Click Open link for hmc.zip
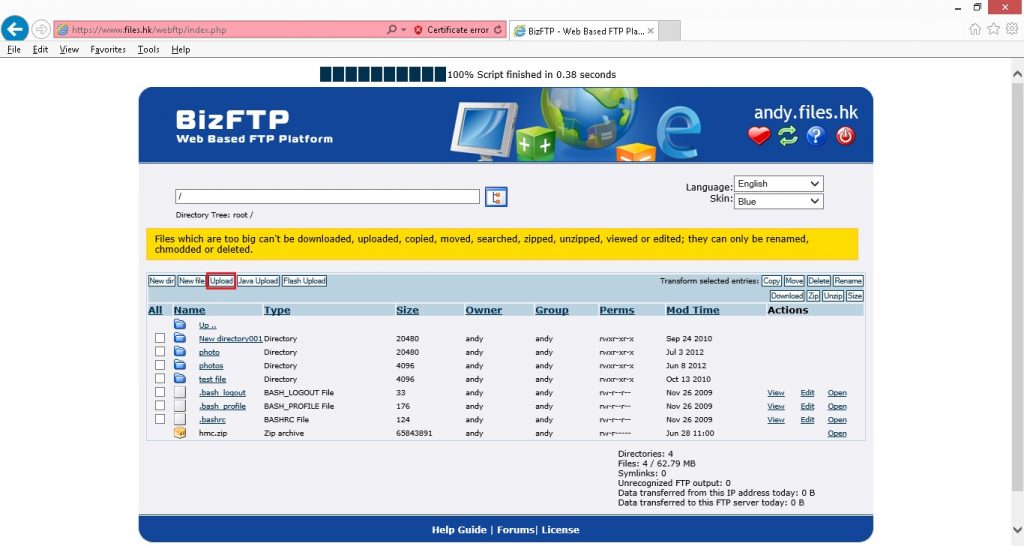1024x546 pixels. click(x=837, y=433)
